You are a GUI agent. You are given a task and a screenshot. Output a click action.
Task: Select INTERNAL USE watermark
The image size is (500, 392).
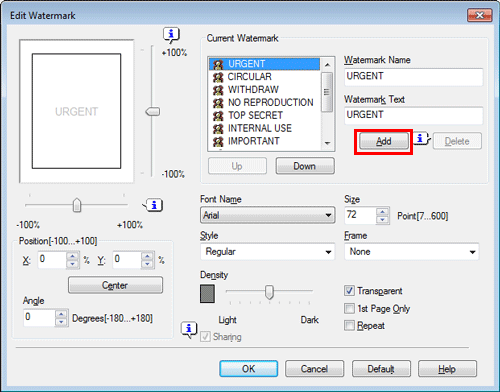point(264,128)
